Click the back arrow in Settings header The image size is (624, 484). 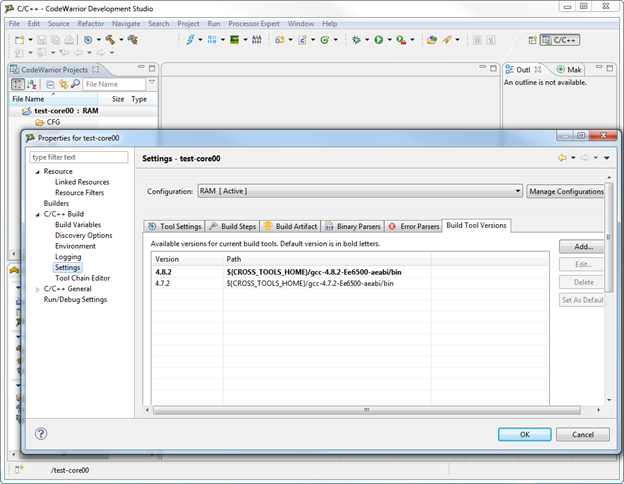tap(562, 158)
